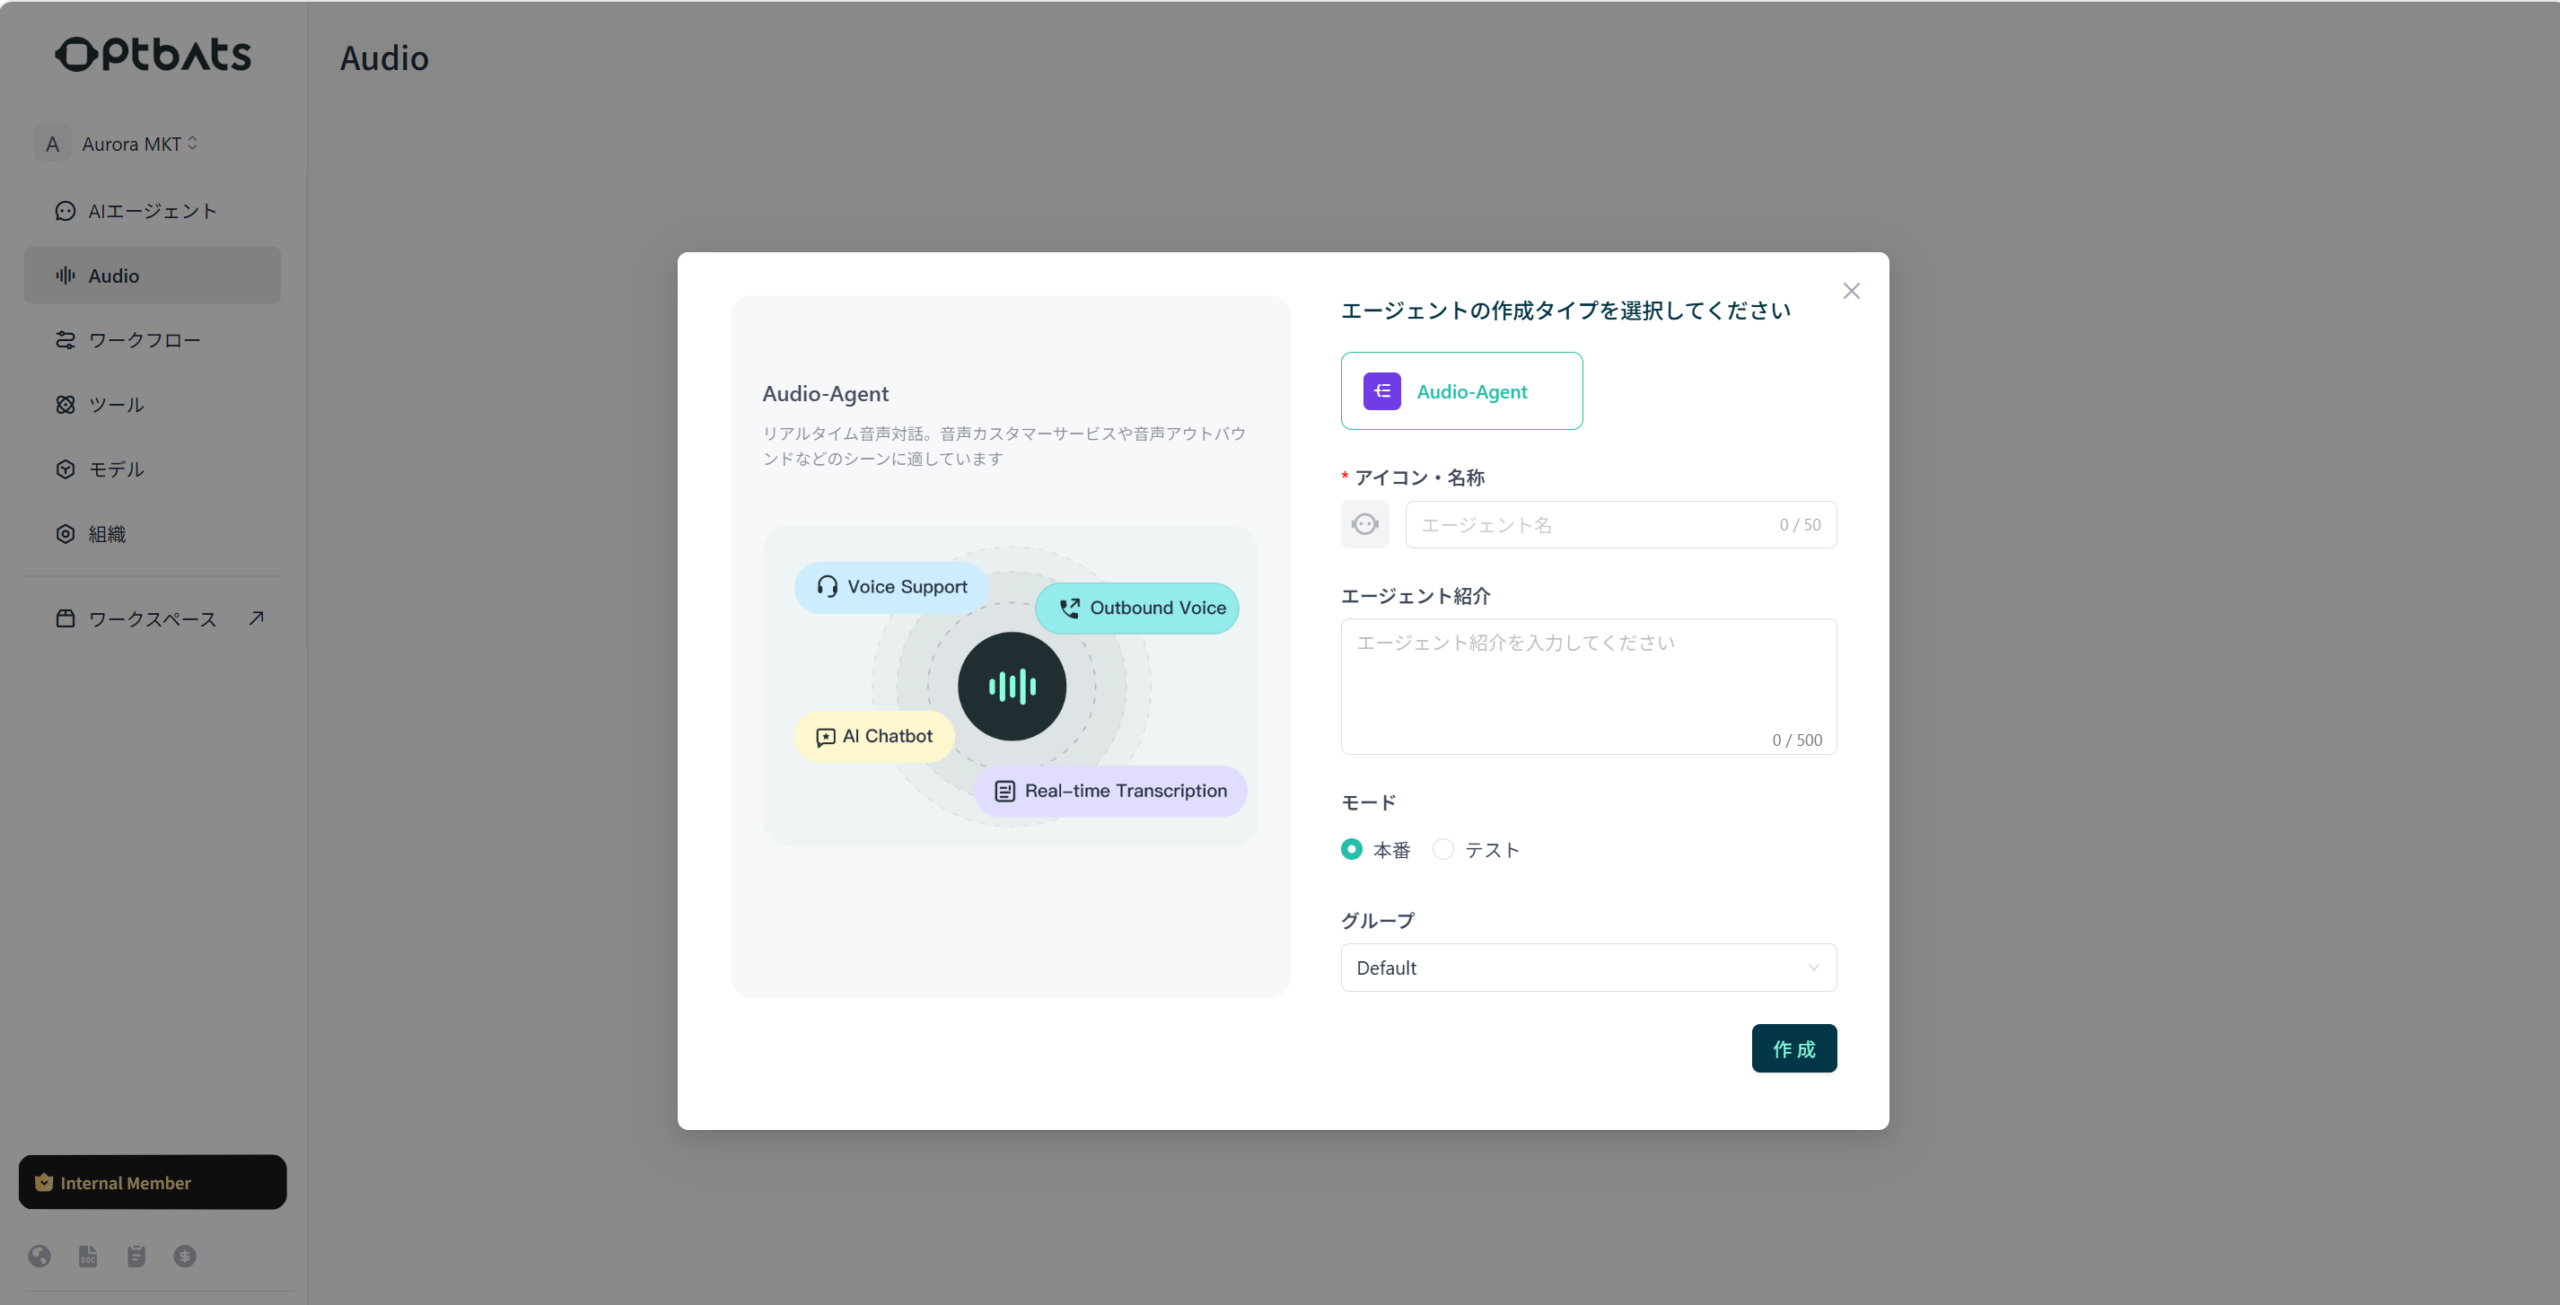
Task: Click the Aurora MKT avatar letter A
Action: point(52,144)
